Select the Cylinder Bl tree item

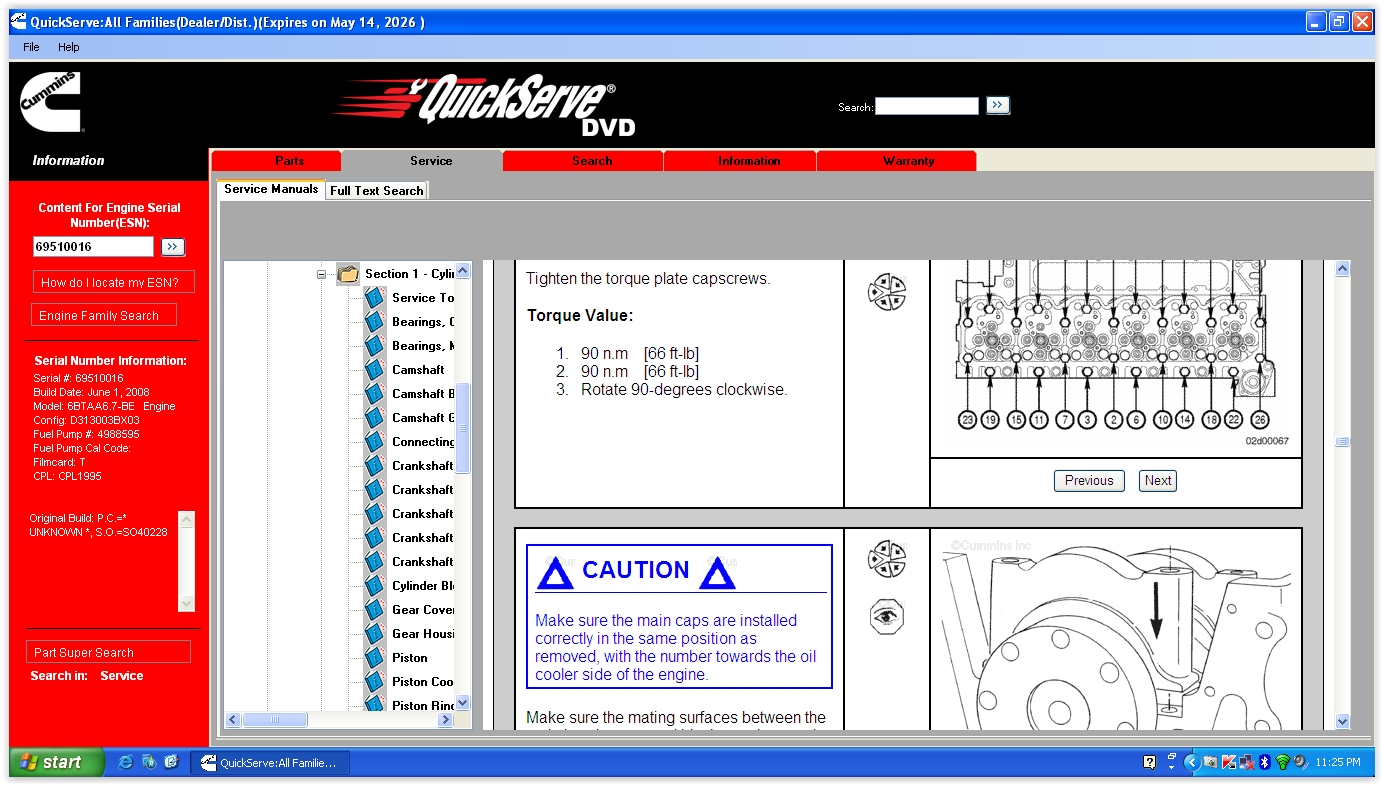(x=423, y=586)
